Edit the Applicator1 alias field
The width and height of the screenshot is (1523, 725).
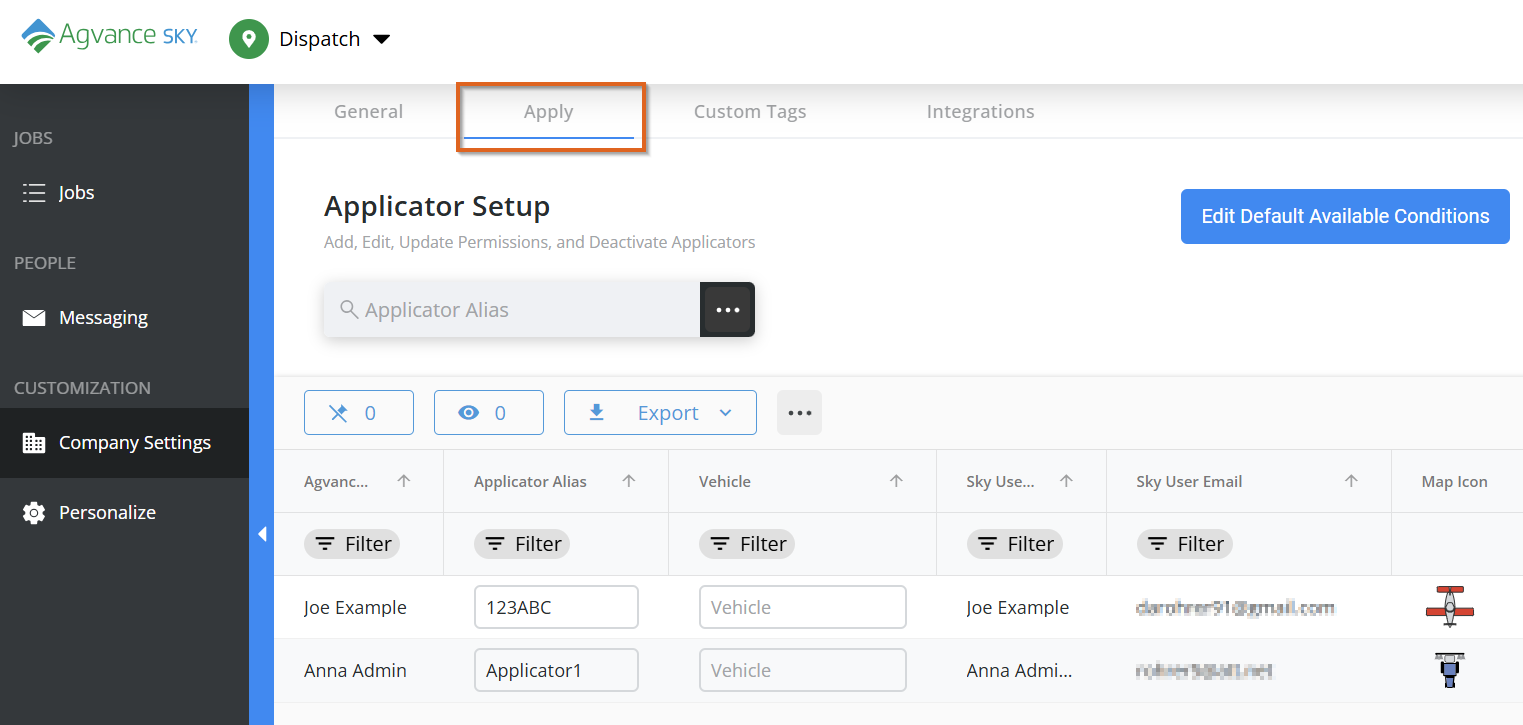[x=556, y=670]
